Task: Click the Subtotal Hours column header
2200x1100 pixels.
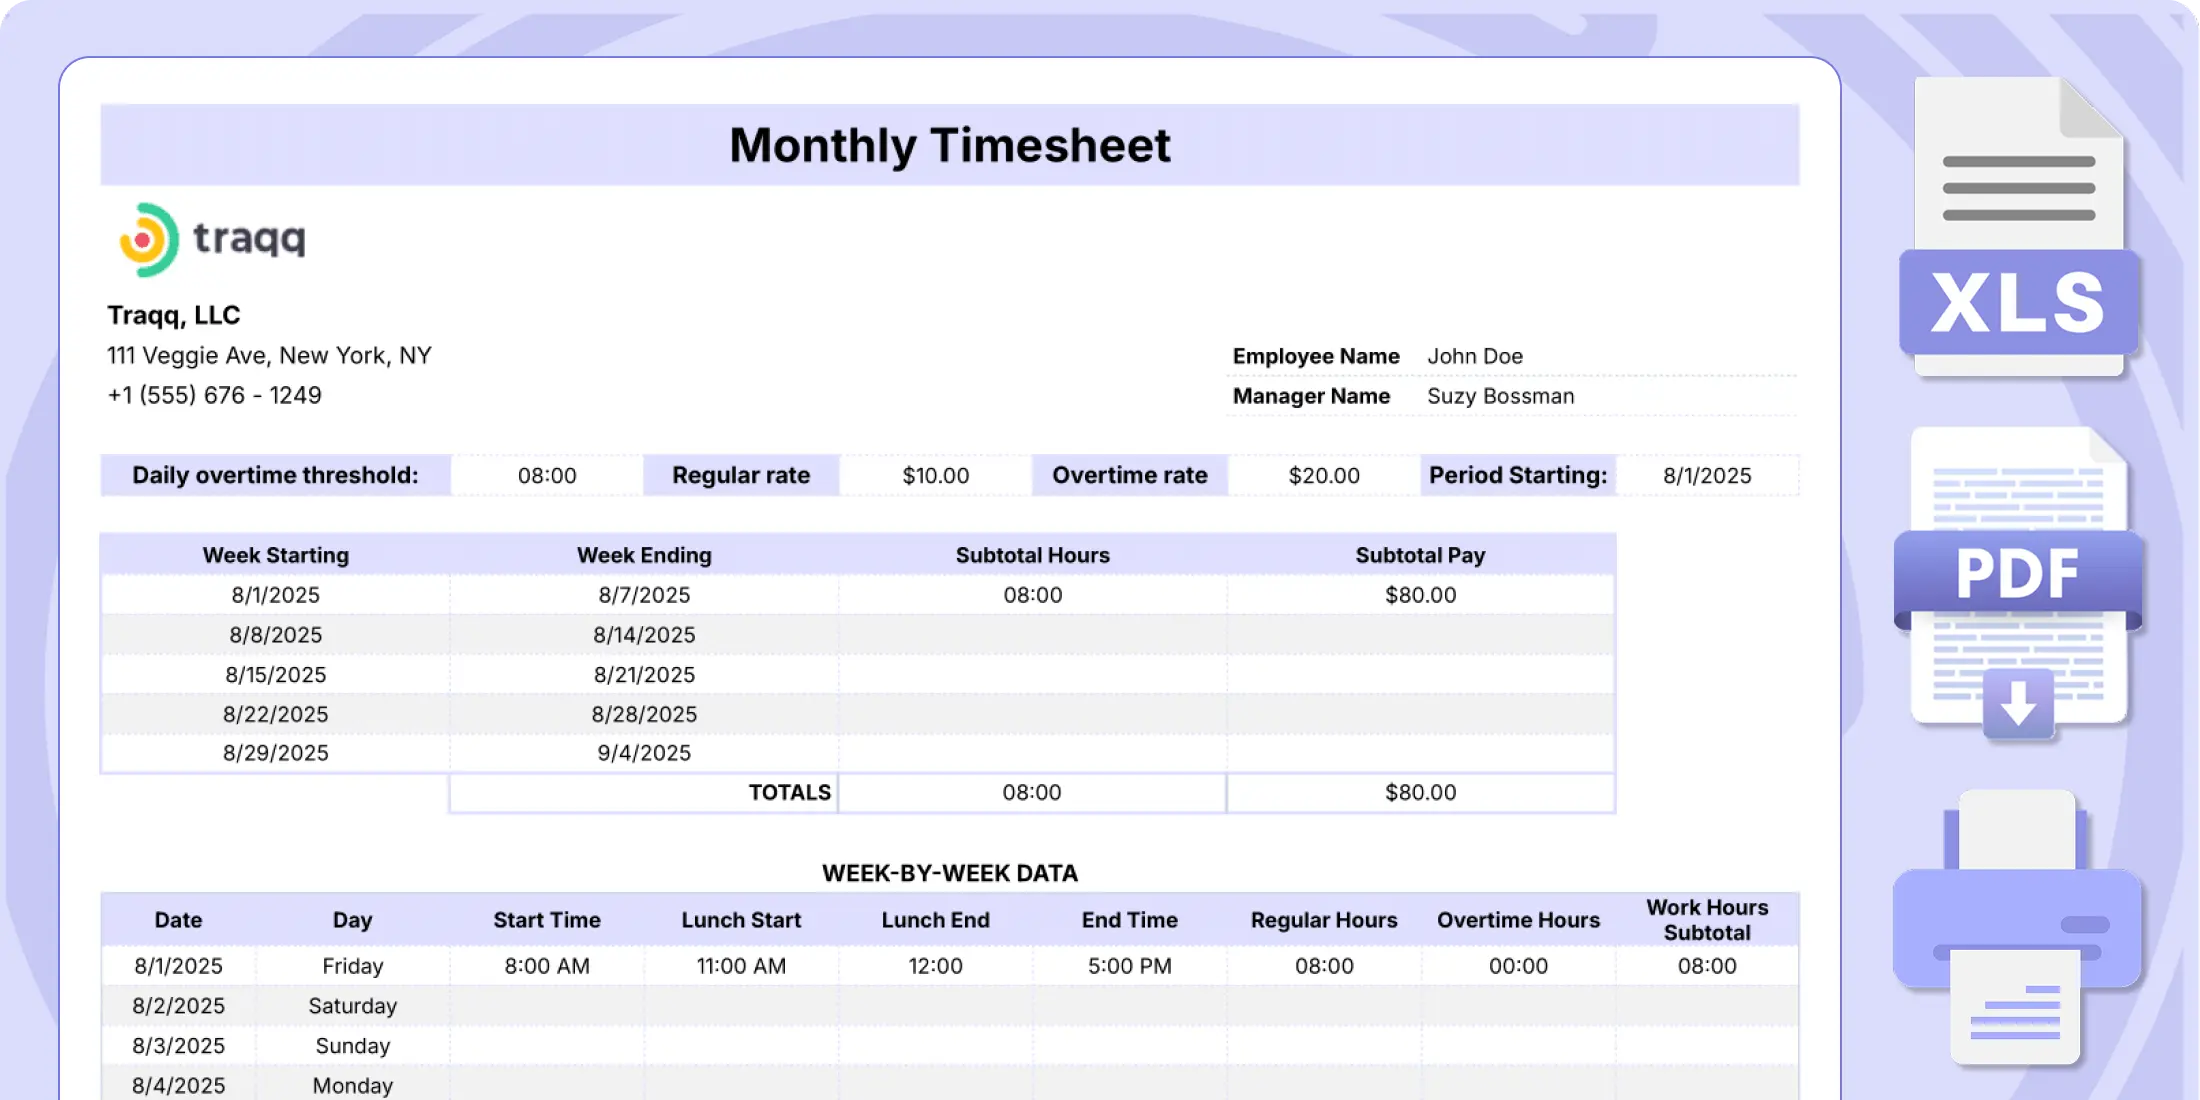Action: tap(1033, 555)
